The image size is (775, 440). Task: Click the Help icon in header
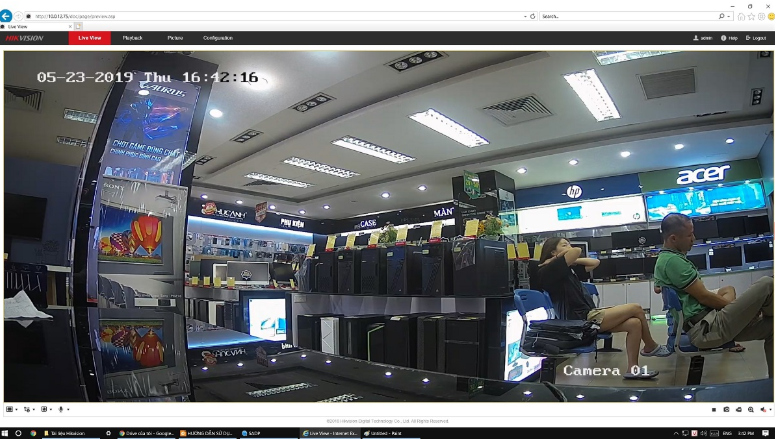click(x=728, y=38)
